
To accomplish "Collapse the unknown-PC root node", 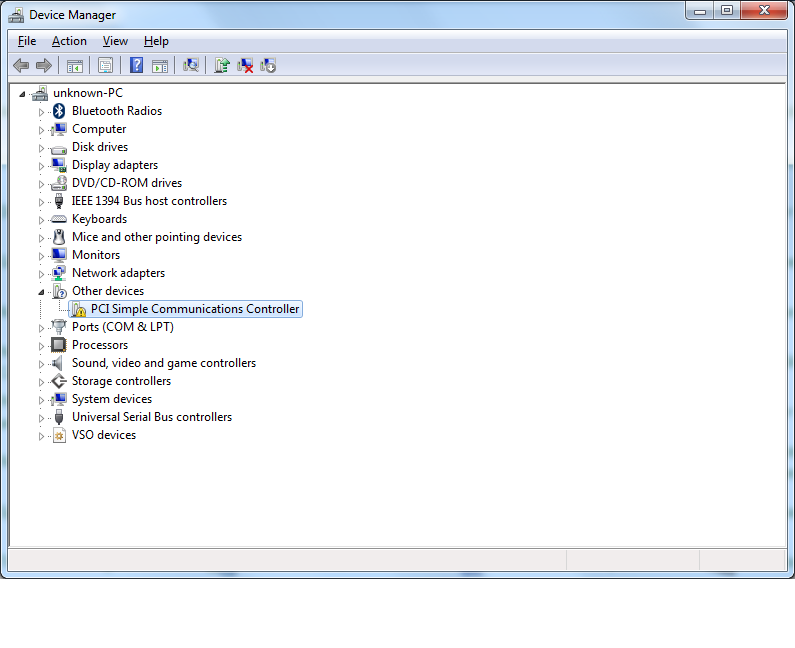I will [22, 94].
